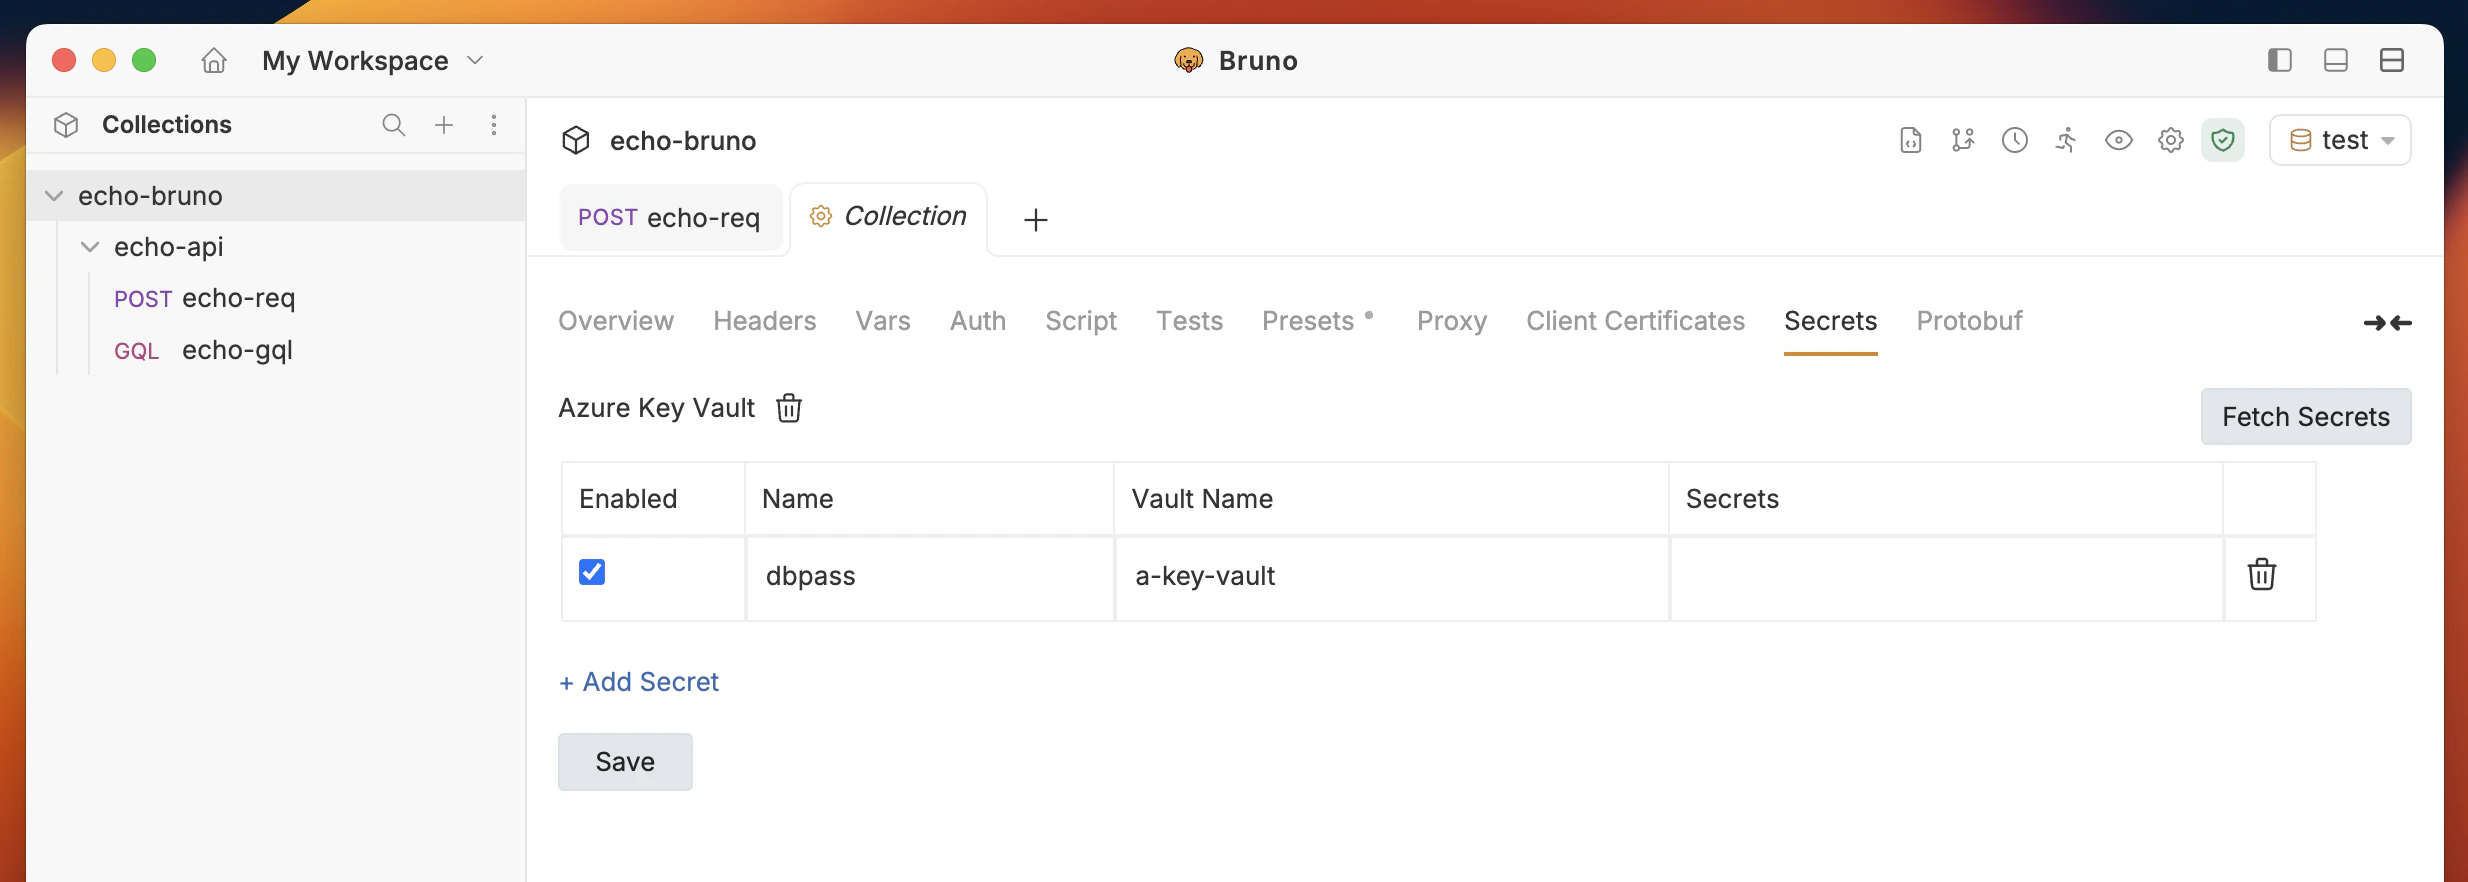This screenshot has height=882, width=2468.
Task: Switch to the Client Certificates tab
Action: tap(1636, 321)
